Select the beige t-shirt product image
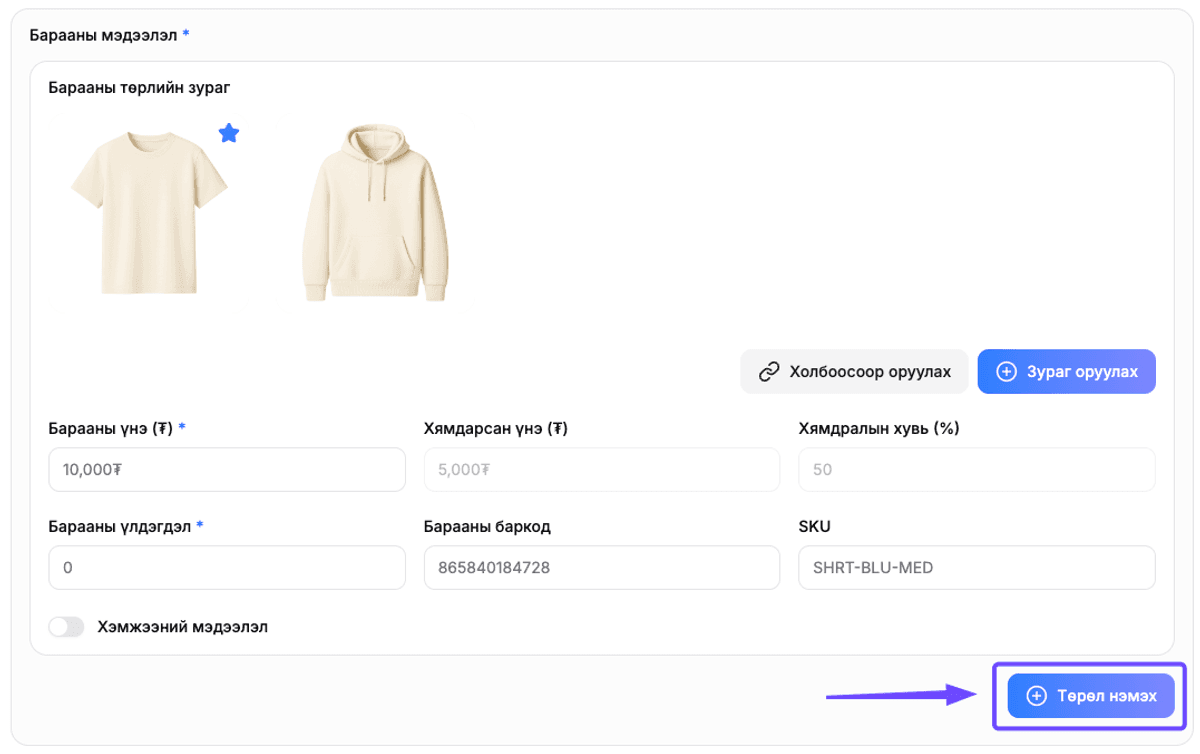The width and height of the screenshot is (1200, 754). click(x=149, y=214)
